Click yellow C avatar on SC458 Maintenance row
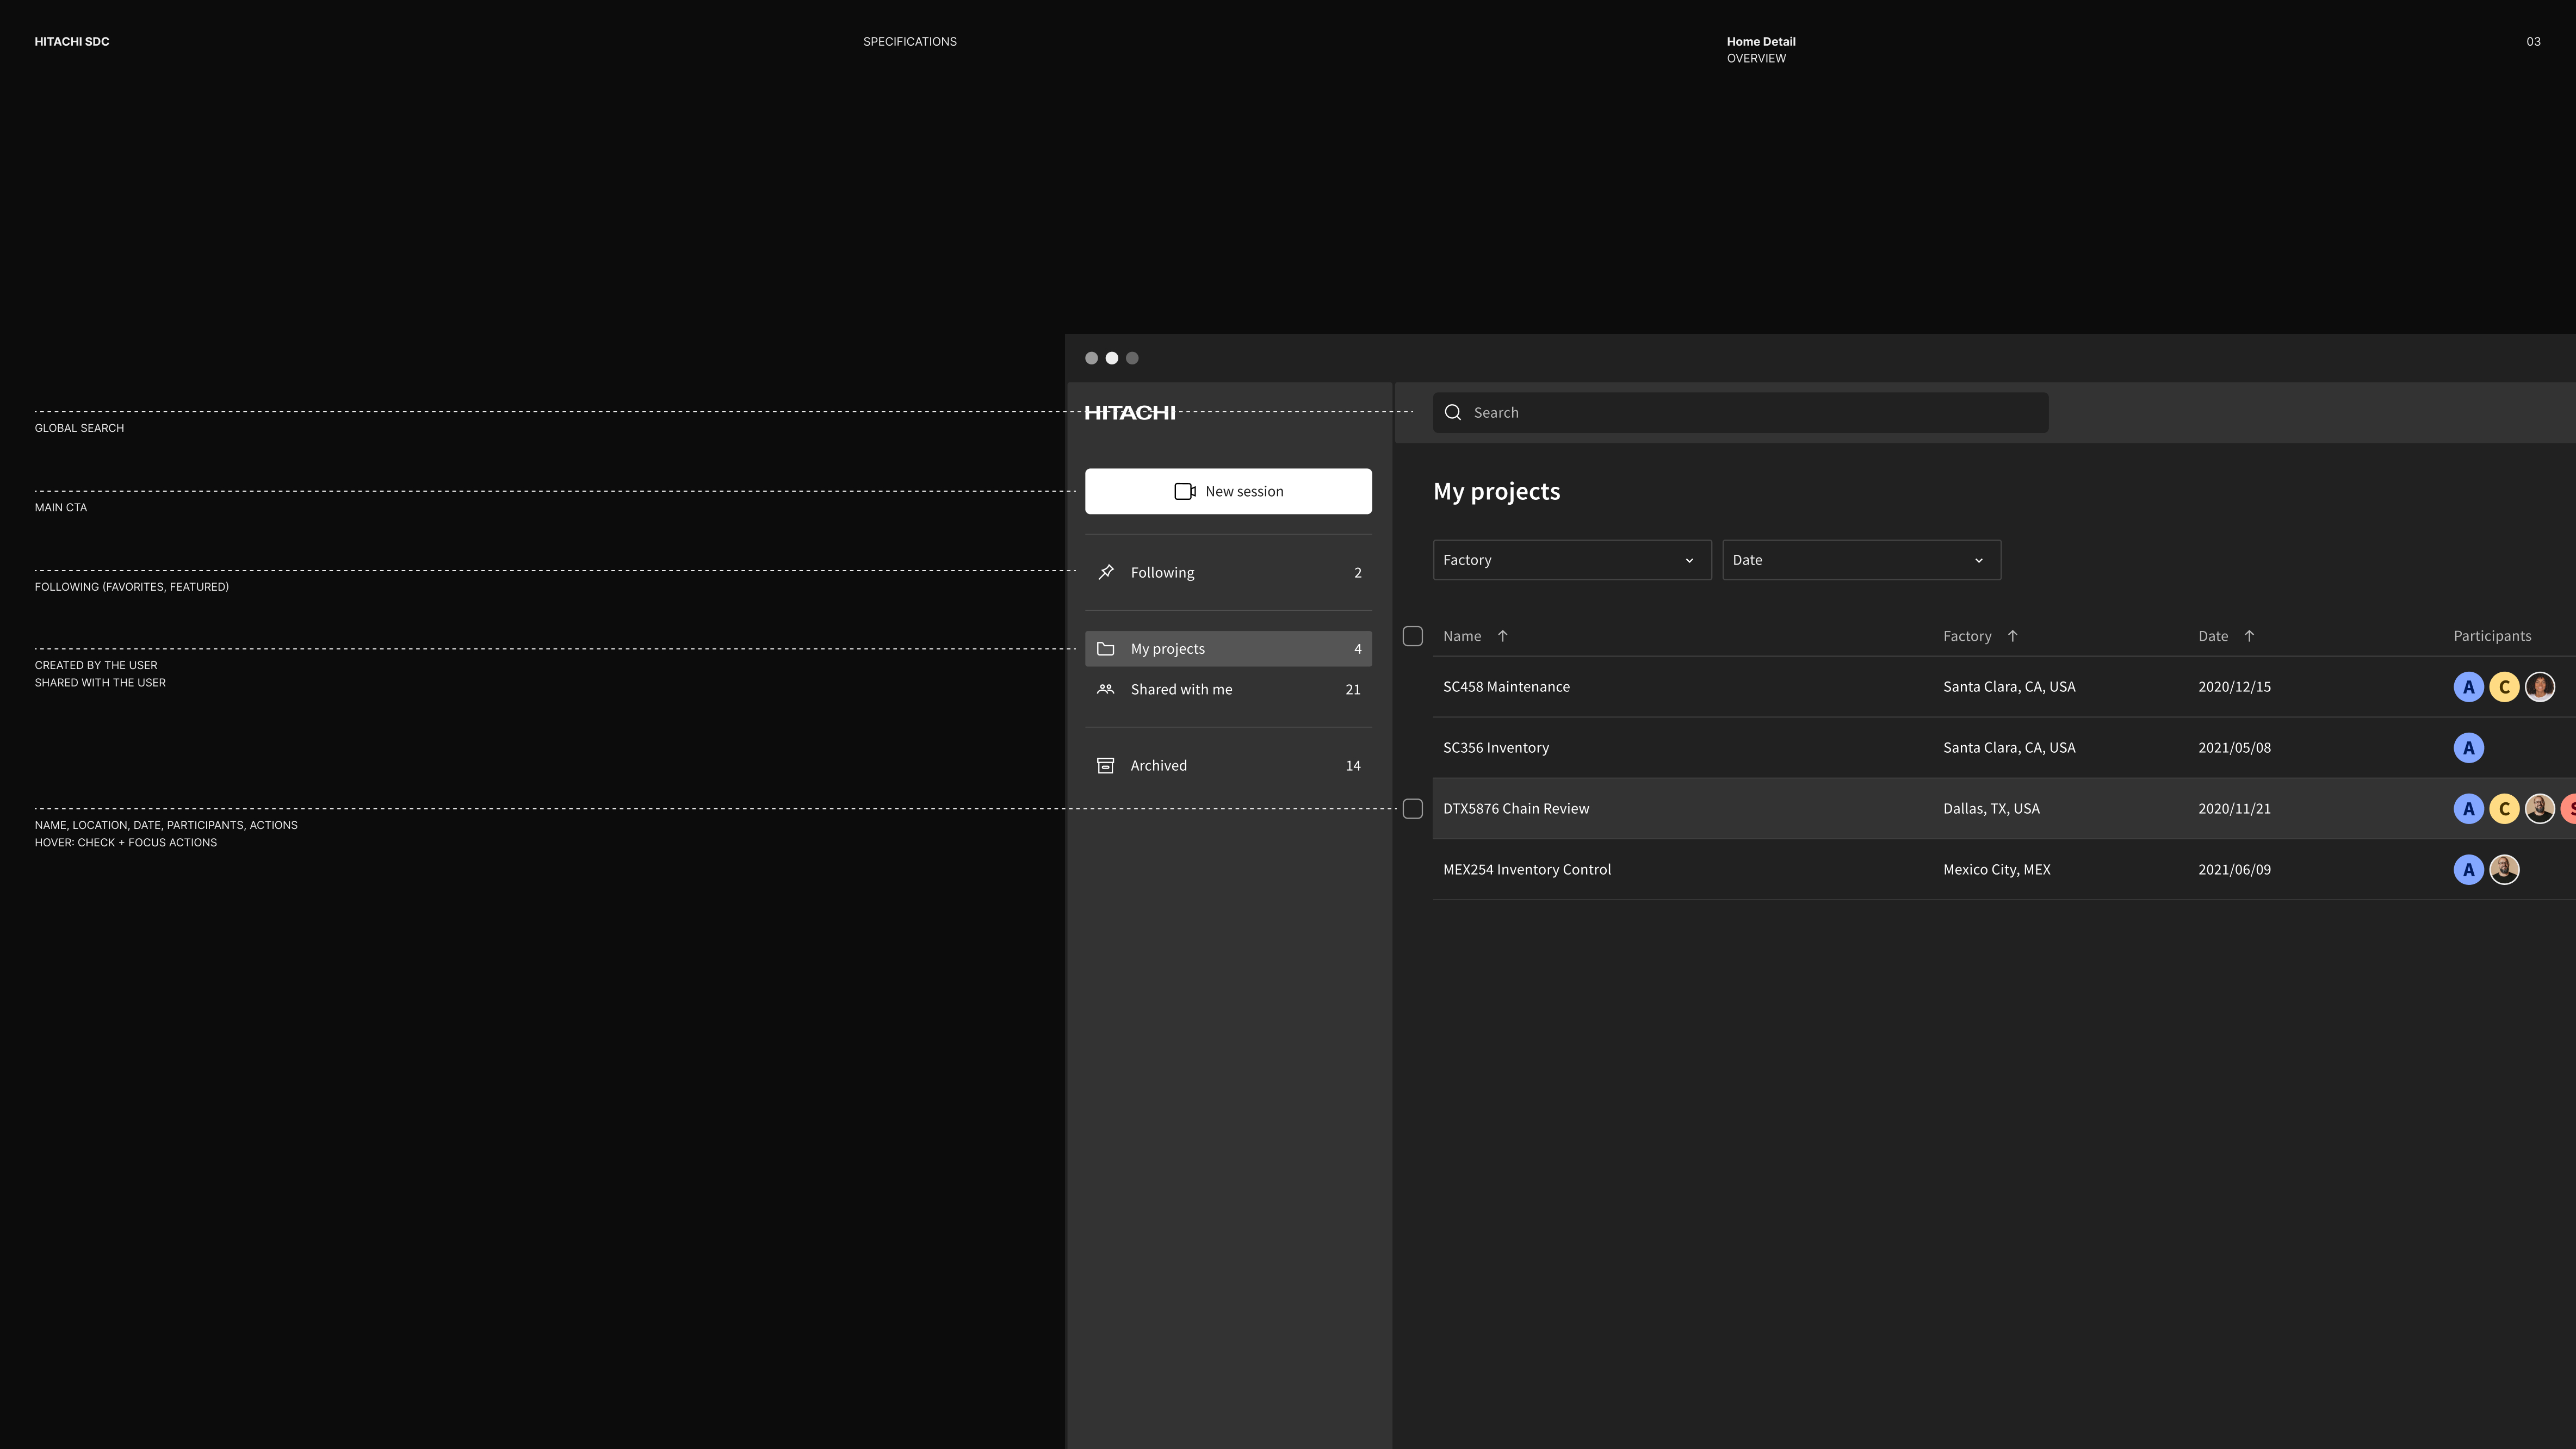 2504,687
